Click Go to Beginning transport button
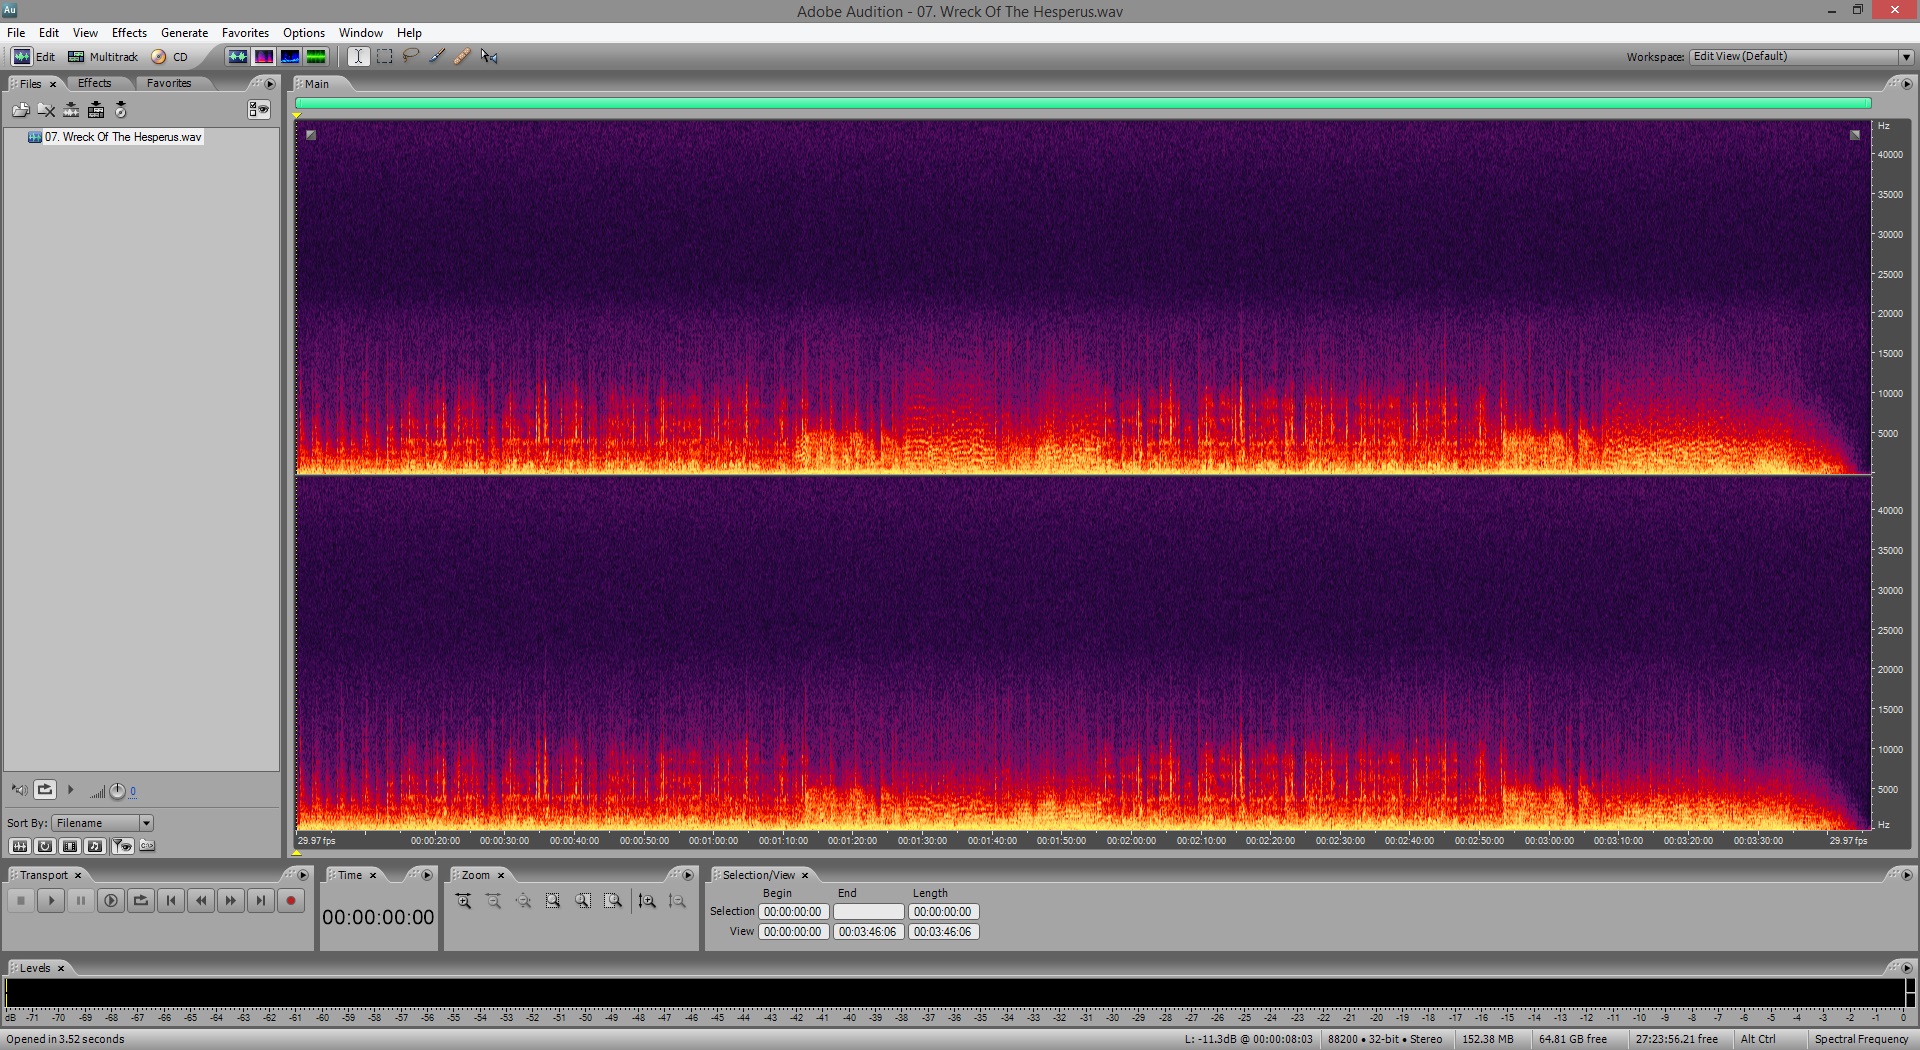Viewport: 1920px width, 1050px height. (171, 901)
